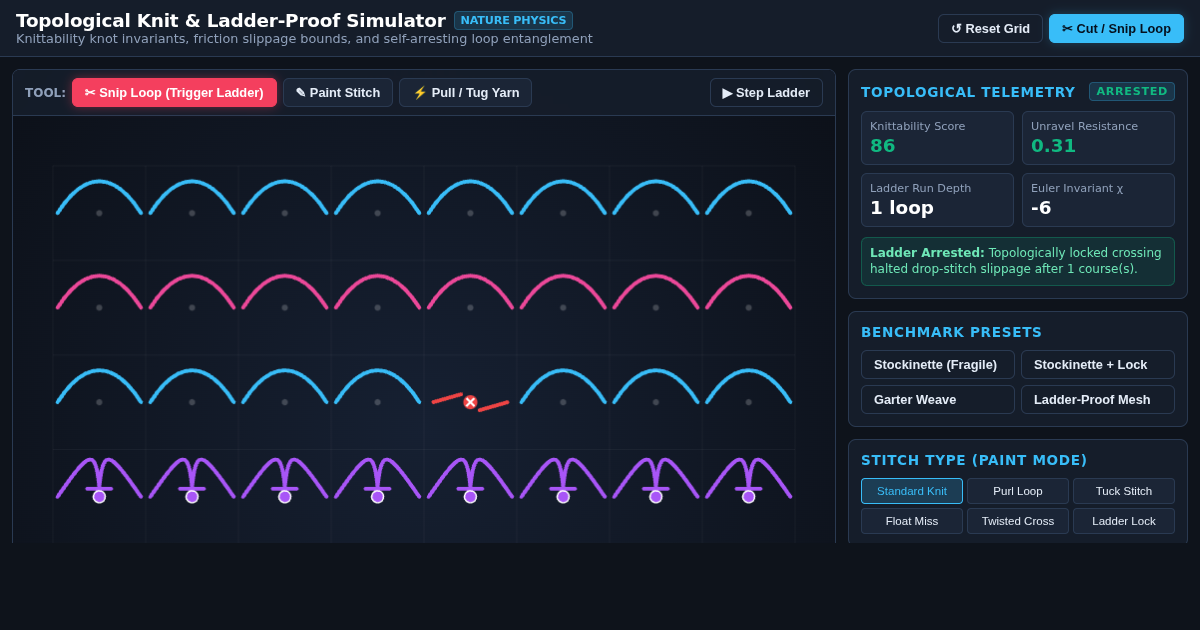The height and width of the screenshot is (630, 1200).
Task: Load the Stockinette (Fragile) preset
Action: tap(937, 364)
